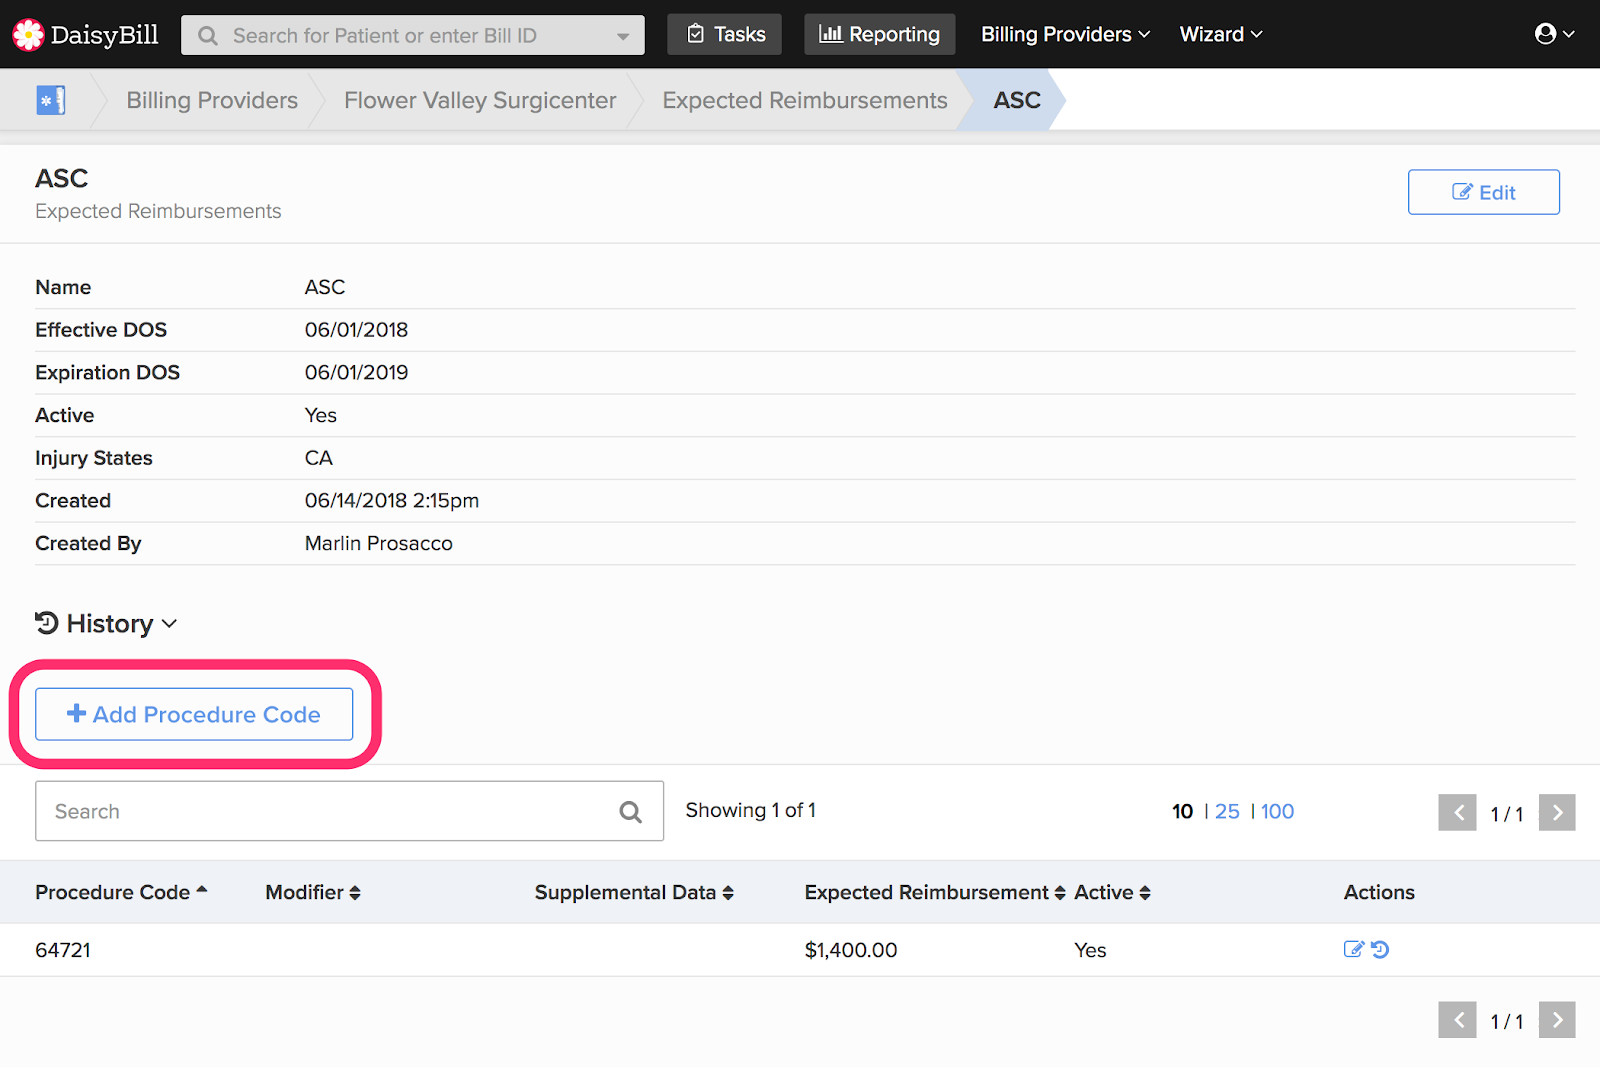The width and height of the screenshot is (1600, 1067).
Task: Select the $1,400.00 reimbursement value
Action: 851,950
